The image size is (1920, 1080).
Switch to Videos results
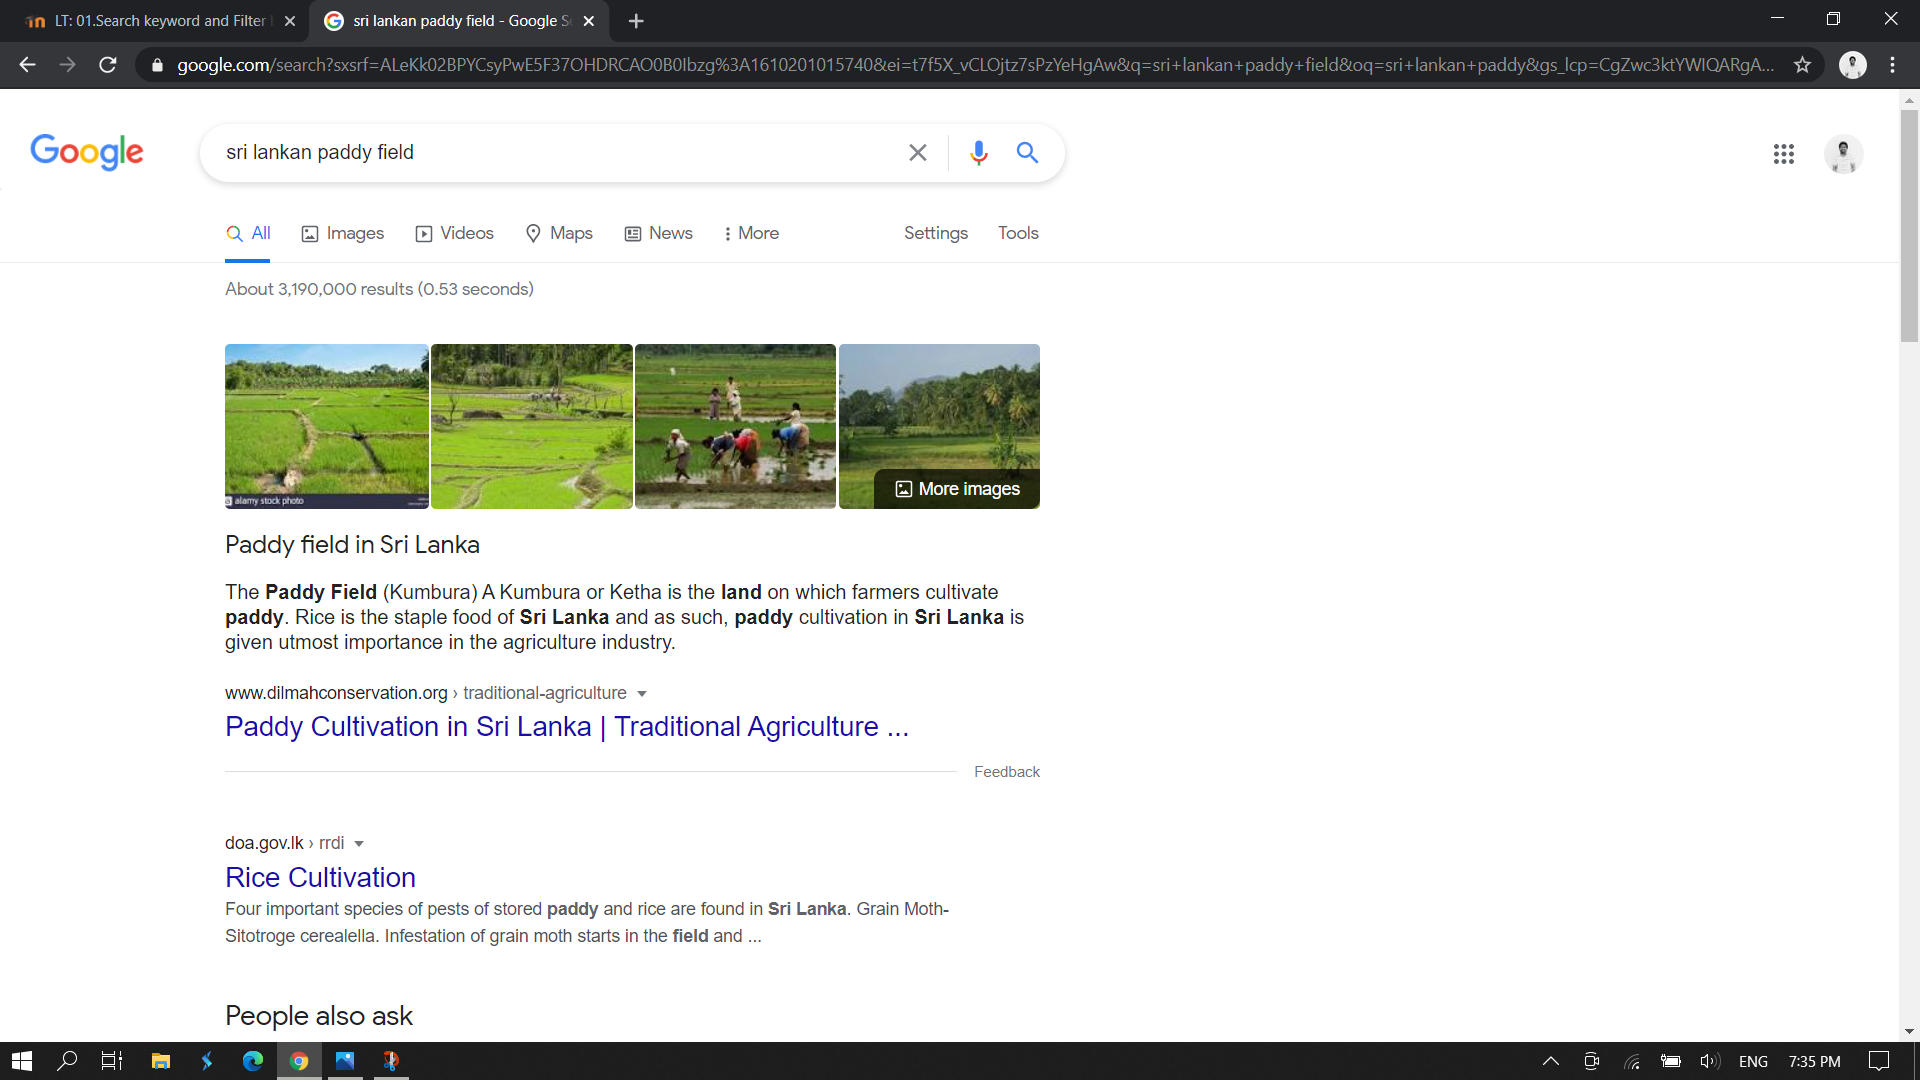[455, 233]
